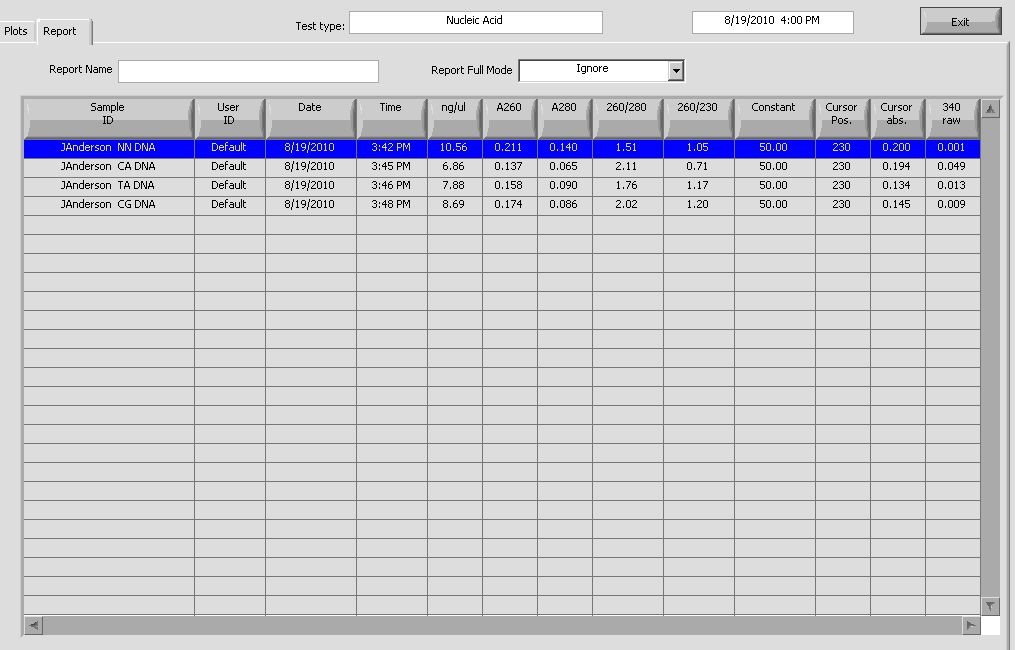1015x650 pixels.
Task: Click the Cursor Pos. column header
Action: (x=841, y=115)
